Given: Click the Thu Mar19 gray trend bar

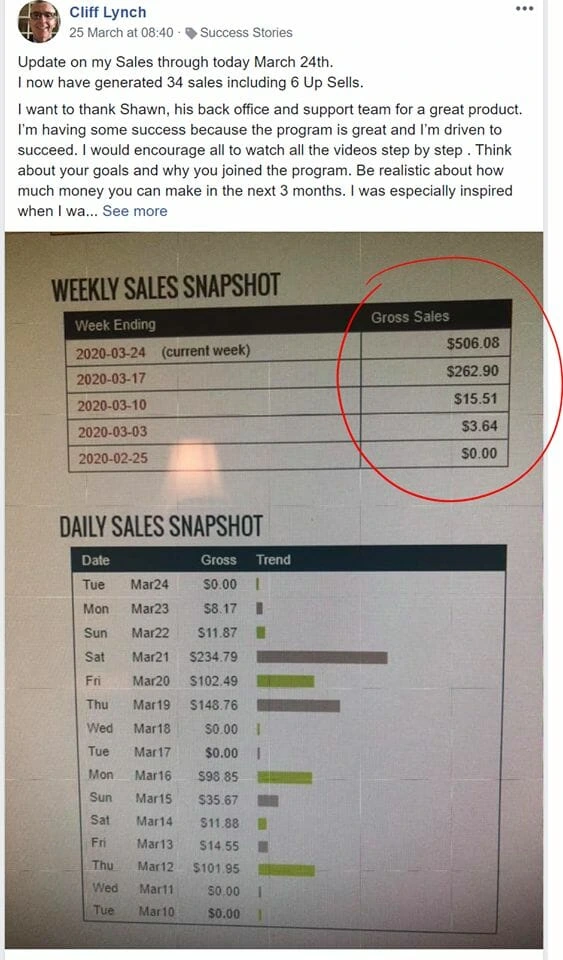Looking at the screenshot, I should point(298,705).
